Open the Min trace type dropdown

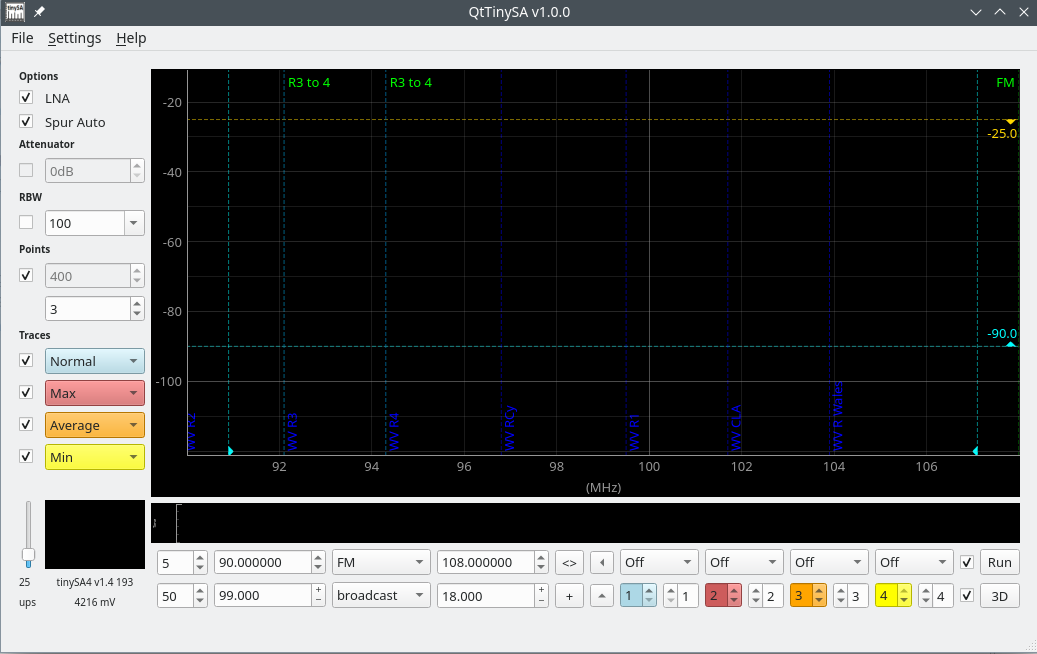click(x=95, y=457)
